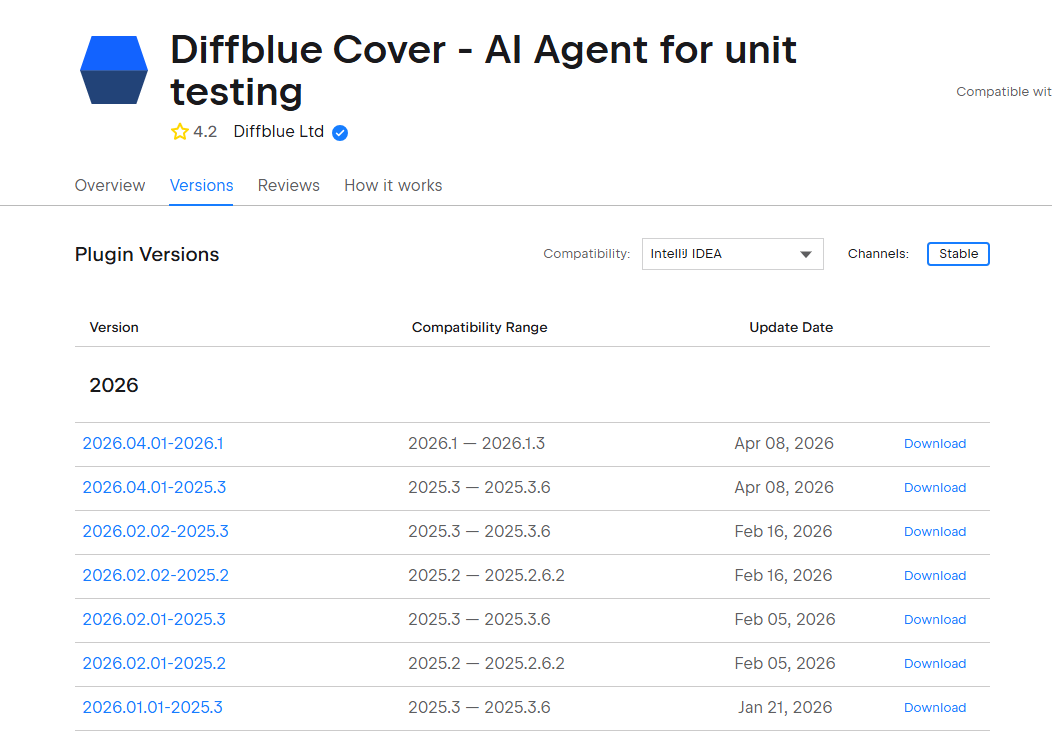Image resolution: width=1052 pixels, height=742 pixels.
Task: Click the Diffblue Cover plugin title
Action: click(x=483, y=70)
